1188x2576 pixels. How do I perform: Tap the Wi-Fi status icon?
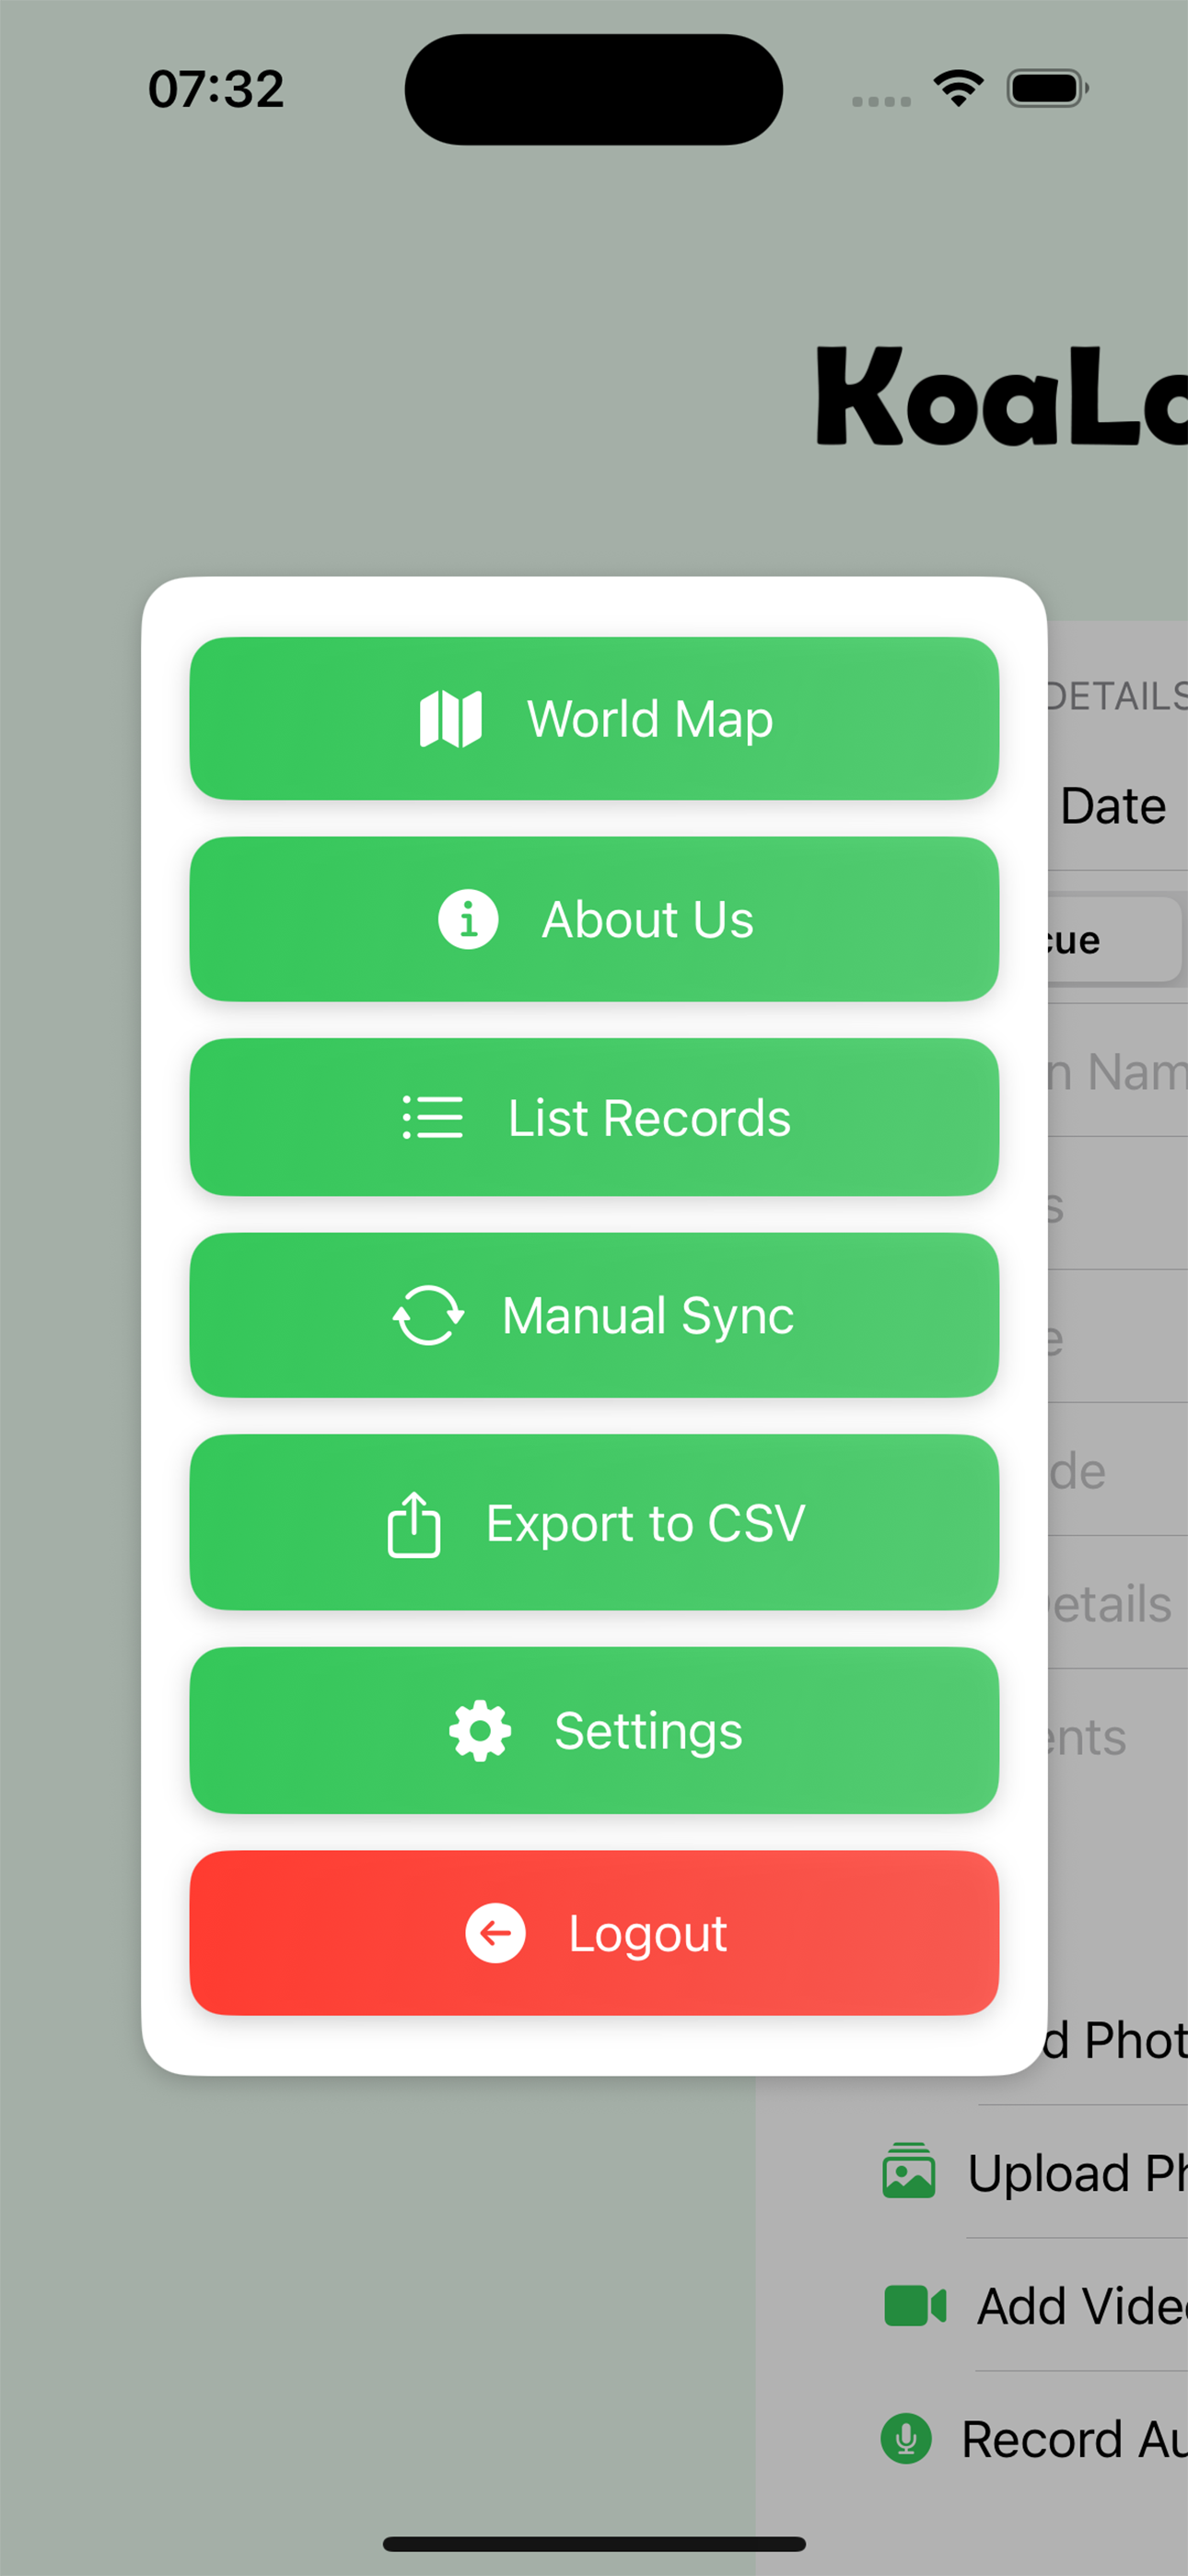[x=958, y=88]
